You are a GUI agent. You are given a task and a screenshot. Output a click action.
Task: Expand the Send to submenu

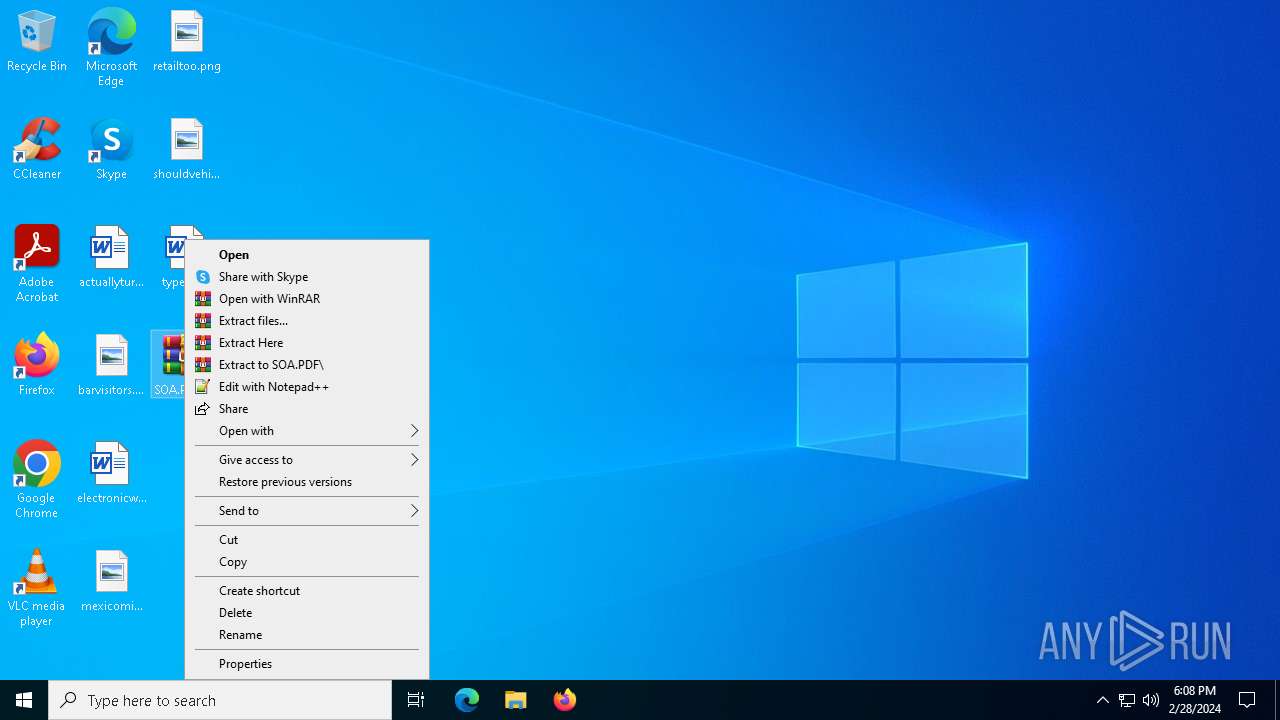coord(307,511)
